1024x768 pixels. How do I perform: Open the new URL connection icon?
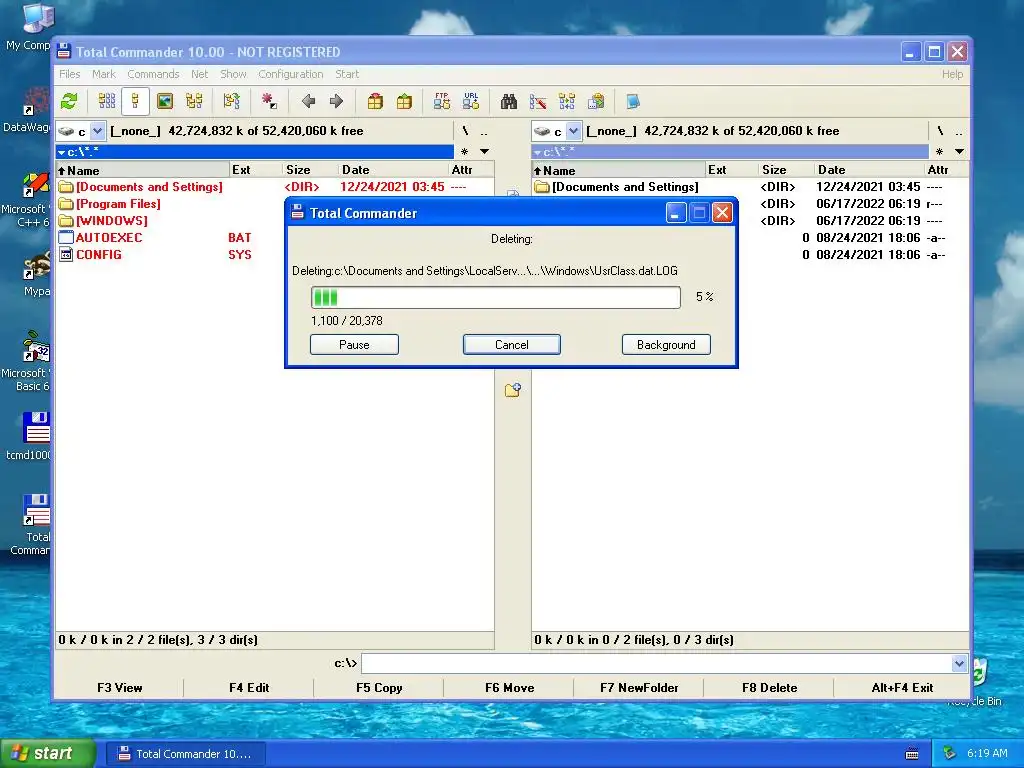pos(471,101)
